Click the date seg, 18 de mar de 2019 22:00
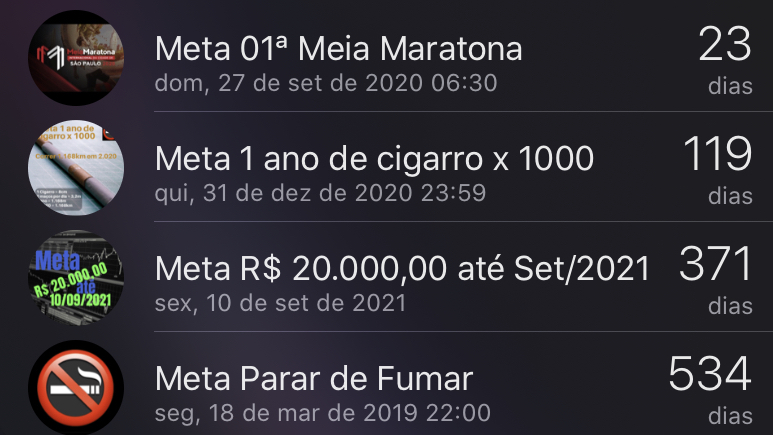This screenshot has width=773, height=435. pos(322,413)
